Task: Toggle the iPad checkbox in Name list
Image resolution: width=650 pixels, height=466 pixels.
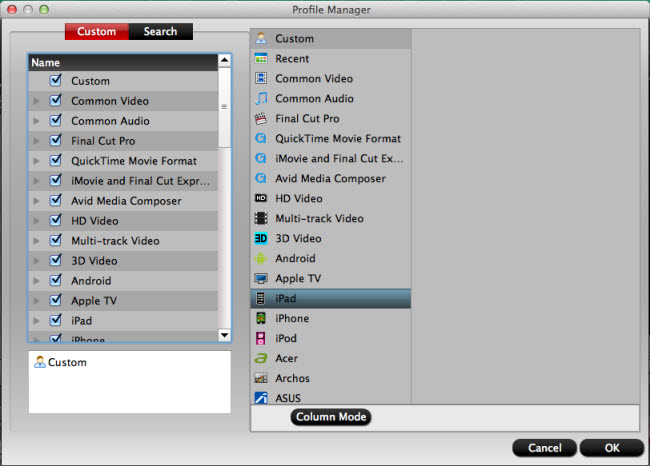Action: pyautogui.click(x=56, y=320)
